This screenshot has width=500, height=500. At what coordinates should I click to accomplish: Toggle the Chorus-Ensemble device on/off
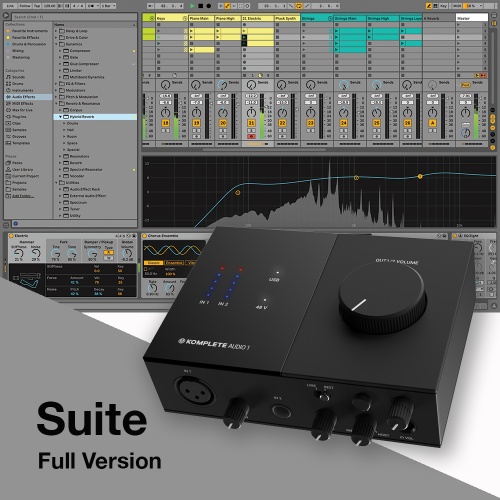point(145,236)
